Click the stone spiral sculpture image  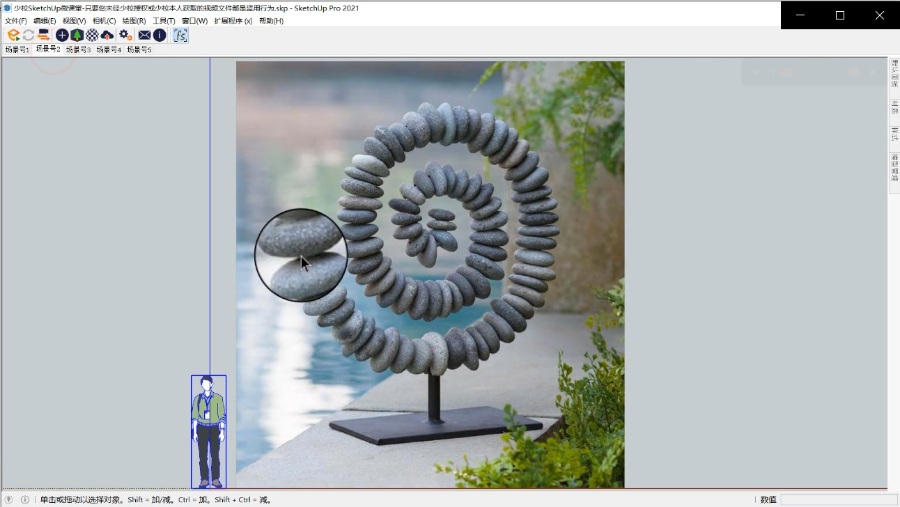[430, 274]
